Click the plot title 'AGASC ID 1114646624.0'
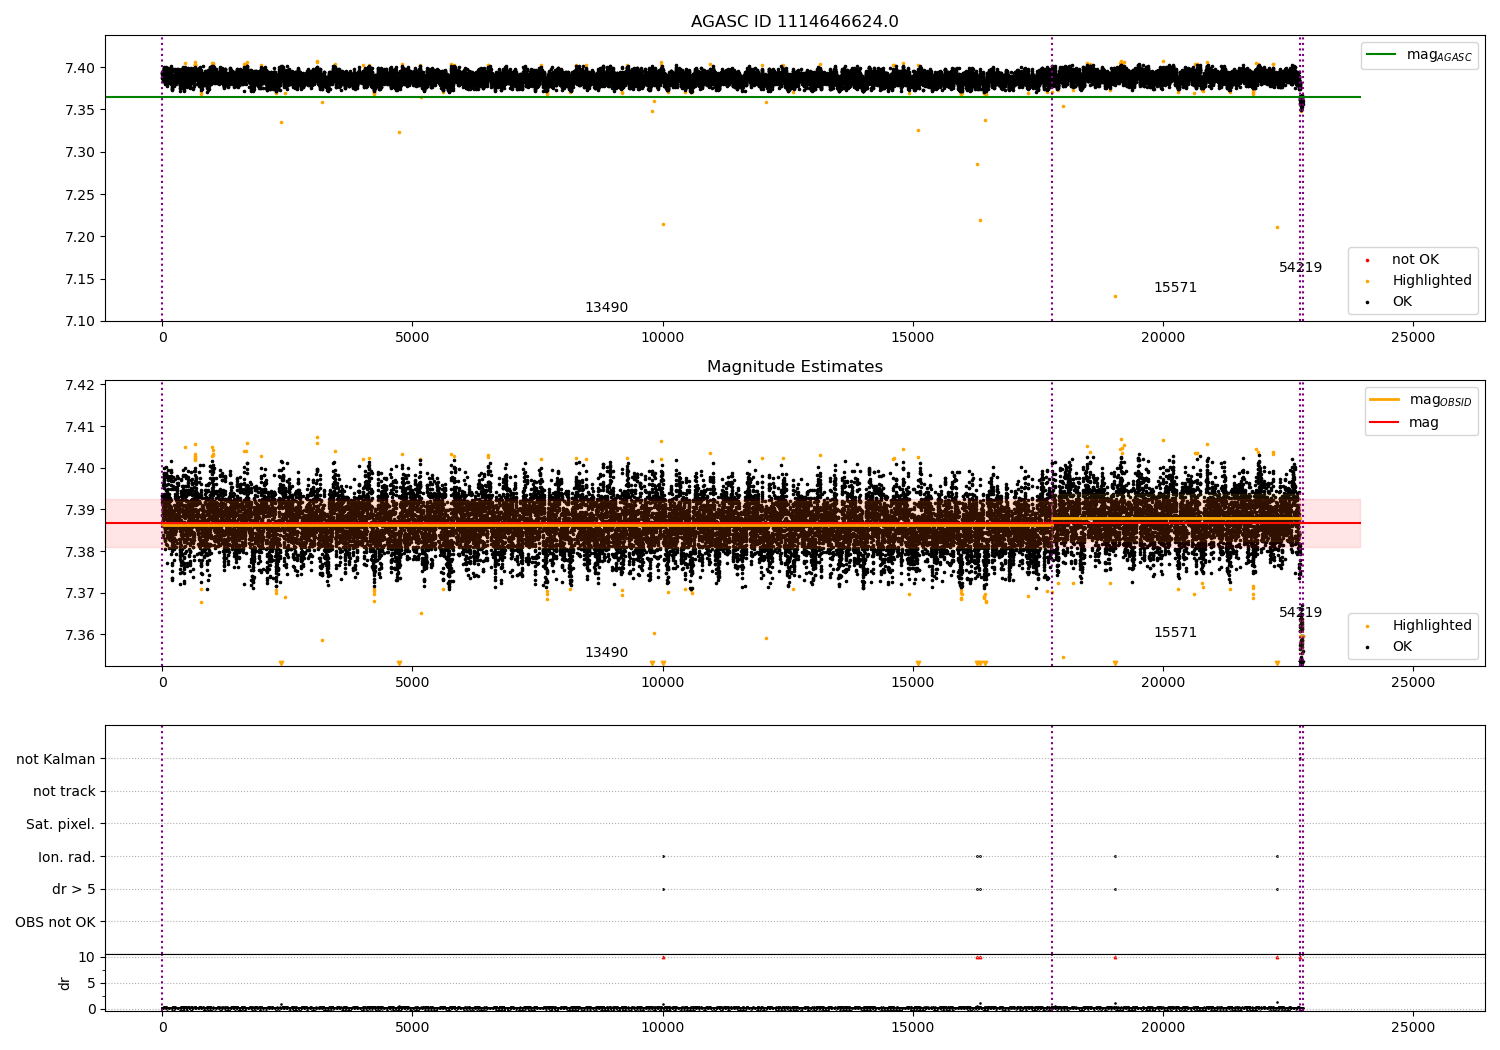 795,22
